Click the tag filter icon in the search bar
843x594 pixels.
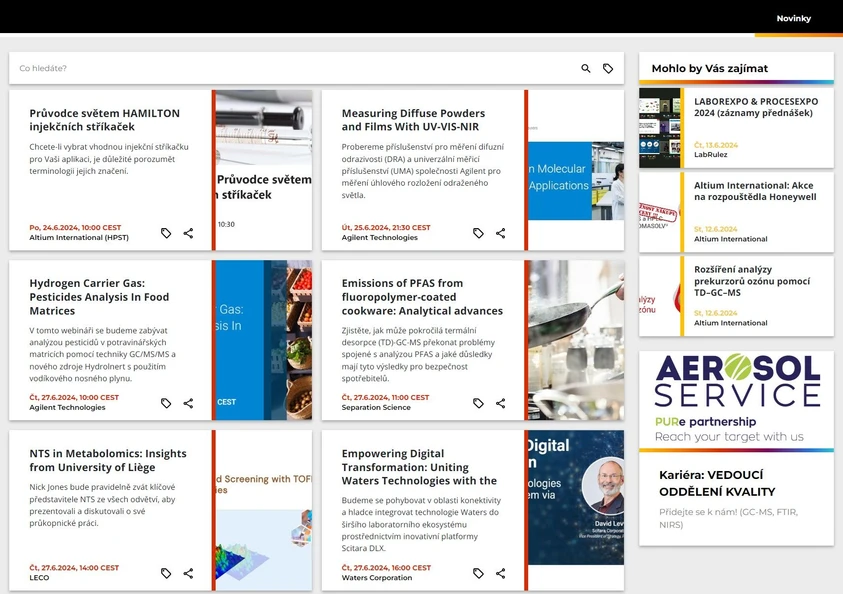pos(608,69)
